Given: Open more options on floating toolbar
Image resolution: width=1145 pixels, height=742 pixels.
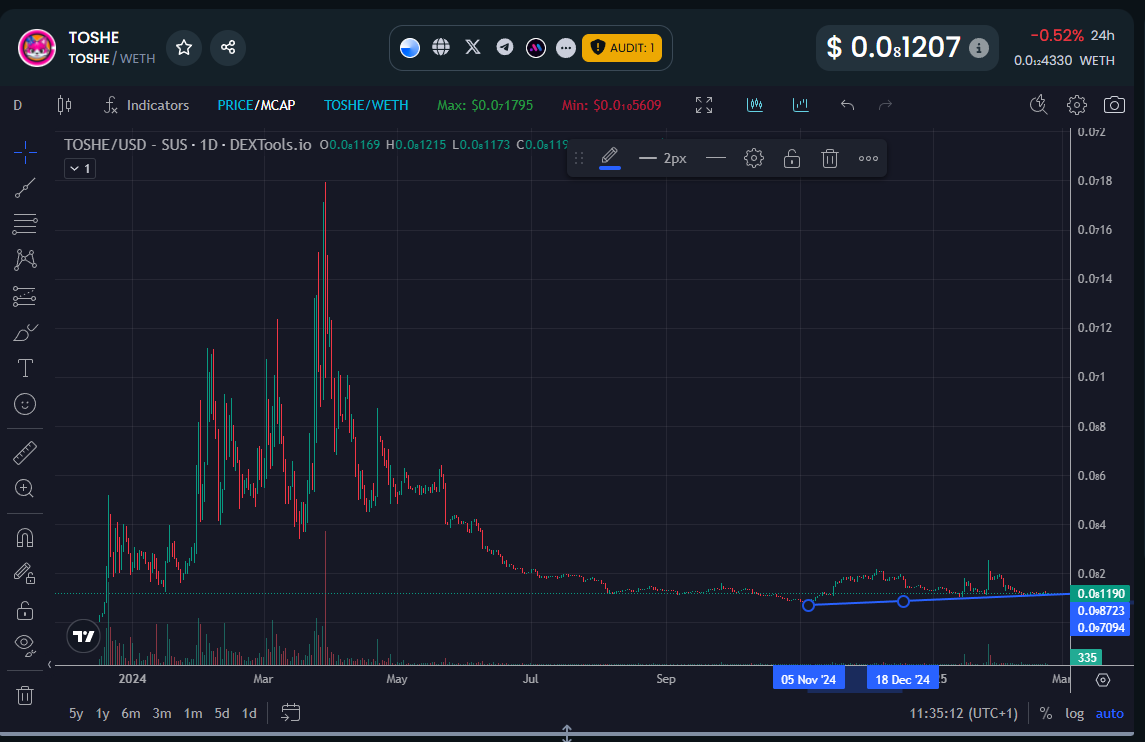Looking at the screenshot, I should pyautogui.click(x=868, y=158).
